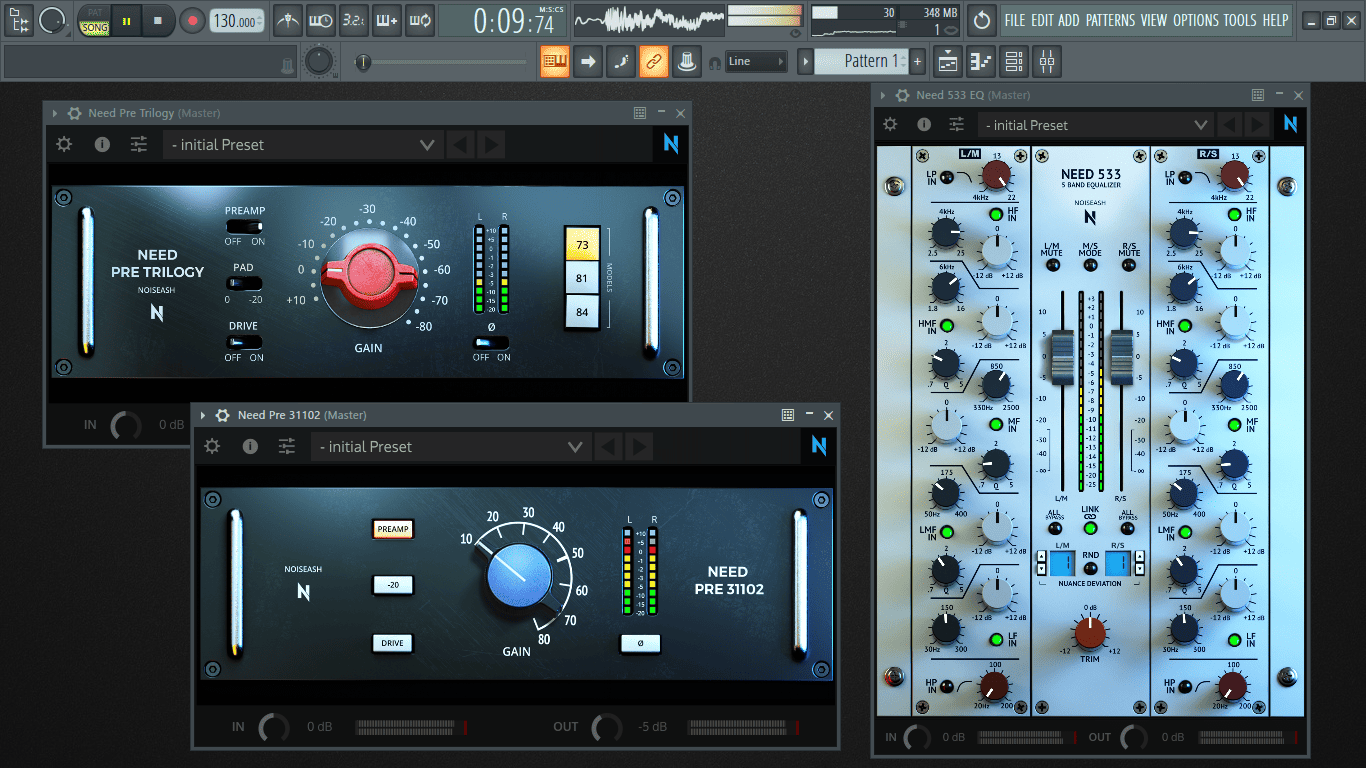Click arrow left of Pattern 1
This screenshot has width=1366, height=768.
coord(805,61)
